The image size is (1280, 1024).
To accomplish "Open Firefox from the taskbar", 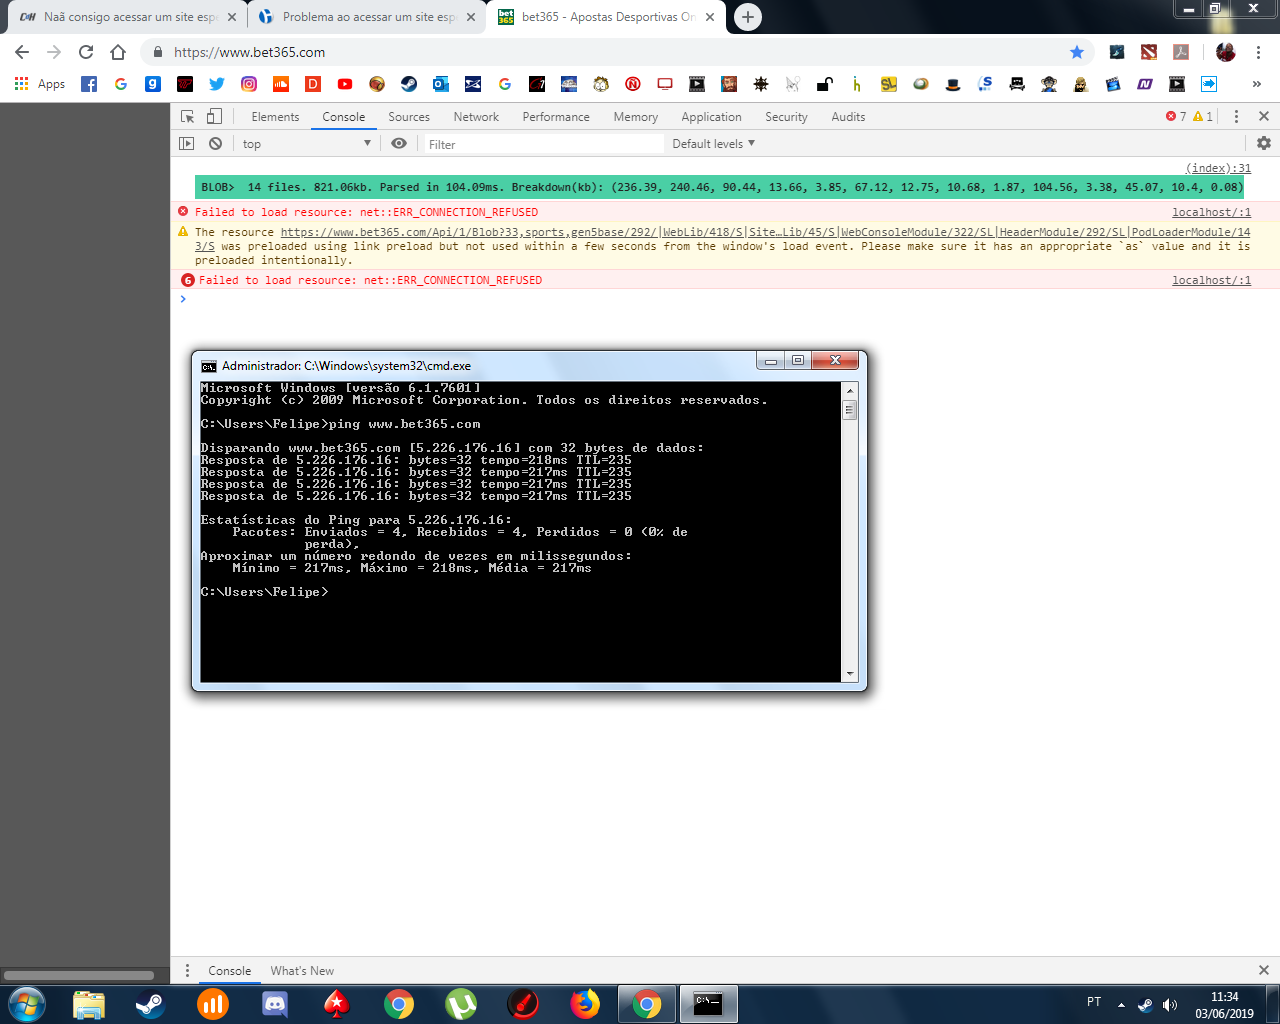I will (585, 1003).
